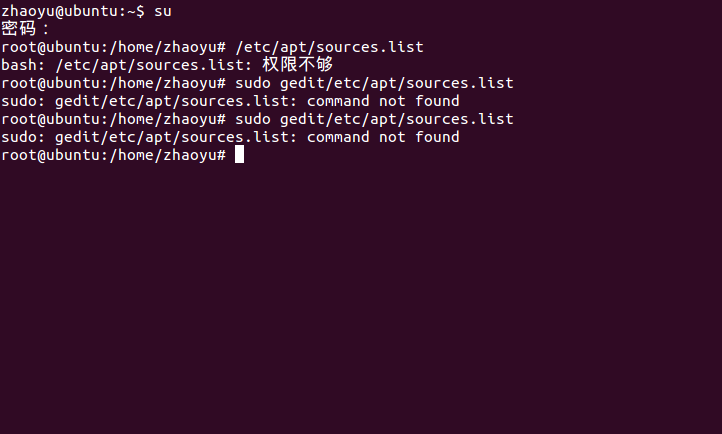The height and width of the screenshot is (434, 722).
Task: Click the first 'sudo gedit/etc/apt/sources.list' command
Action: [x=374, y=83]
